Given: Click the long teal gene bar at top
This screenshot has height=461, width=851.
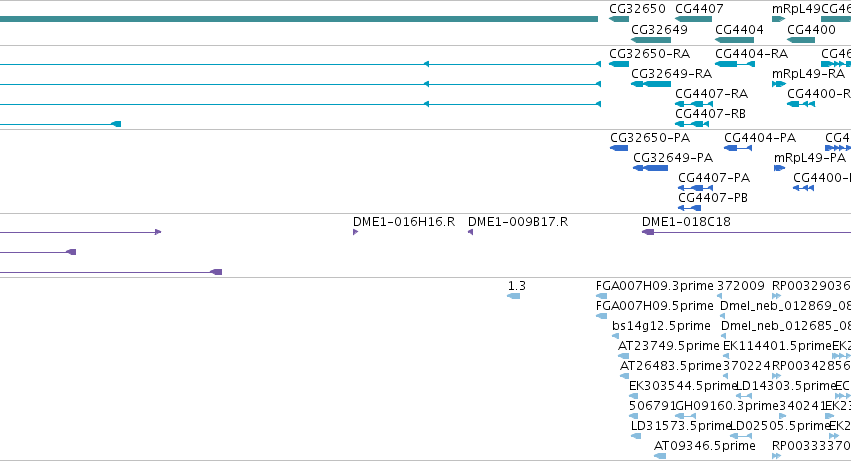Looking at the screenshot, I should coord(299,19).
